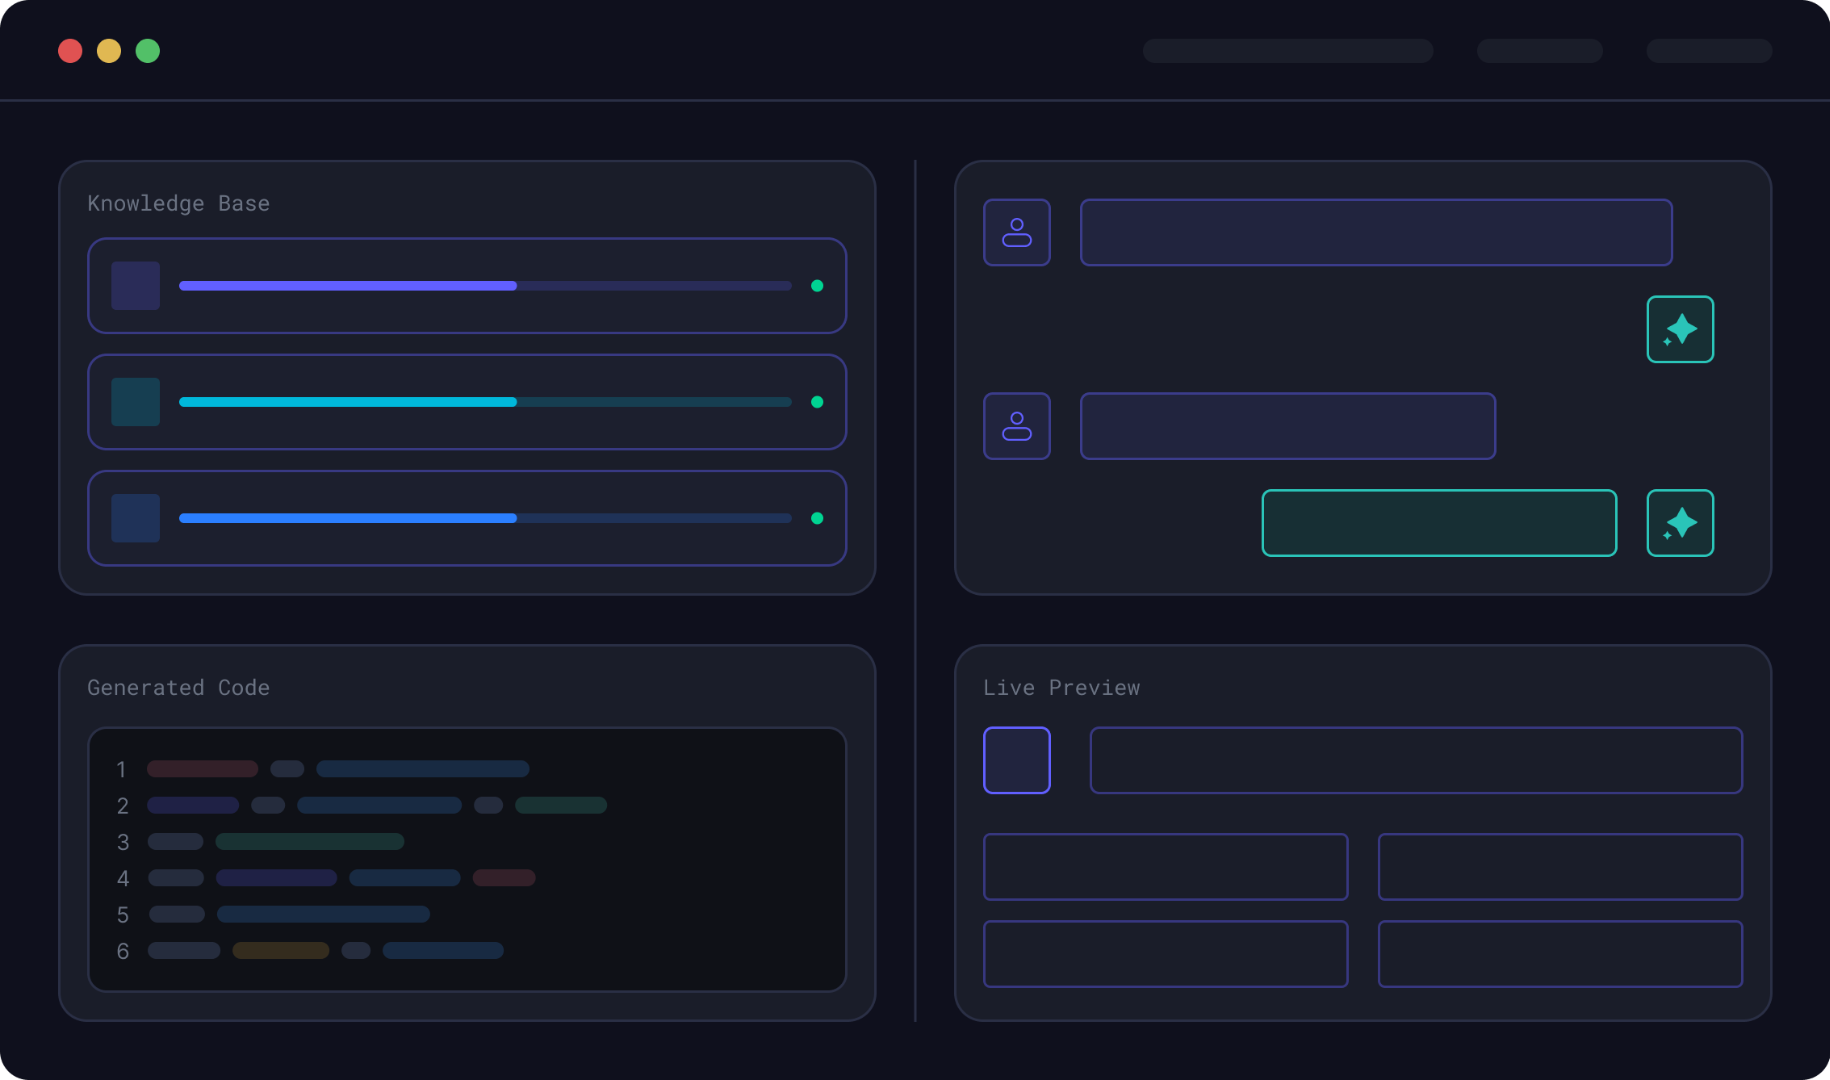Open the second shorter user message bubble
1830x1080 pixels.
tap(1288, 426)
